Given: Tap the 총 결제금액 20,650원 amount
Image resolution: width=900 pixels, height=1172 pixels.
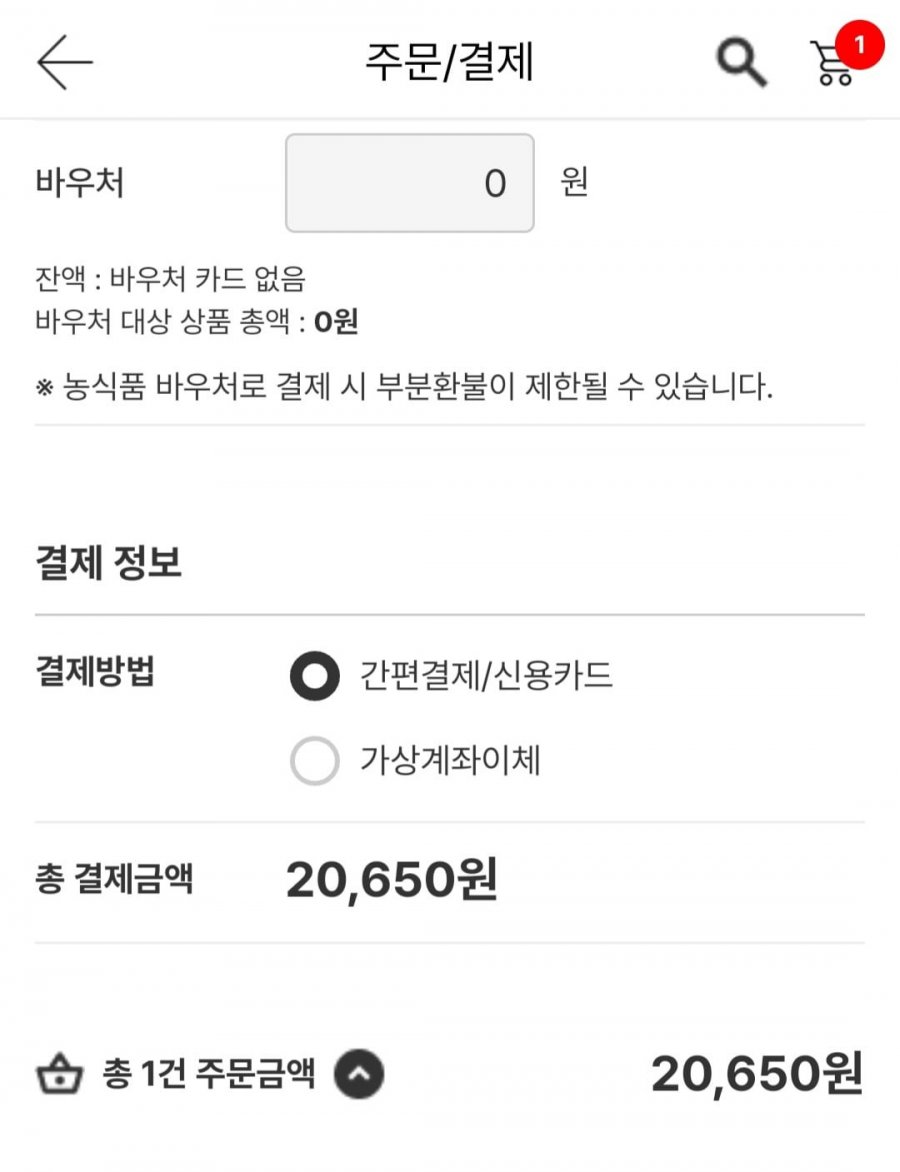Looking at the screenshot, I should [391, 881].
